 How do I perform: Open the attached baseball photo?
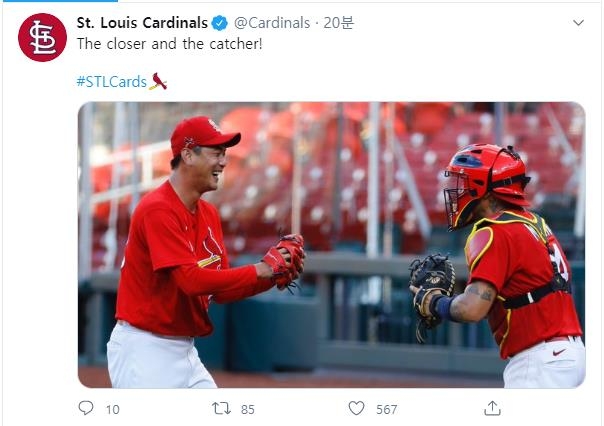tap(331, 244)
